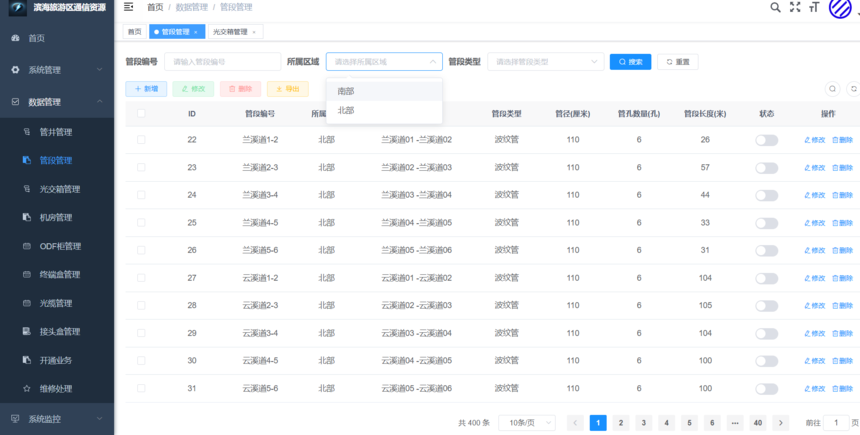Collapse the sidebar with the hamburger icon
This screenshot has width=860, height=435.
click(x=128, y=7)
